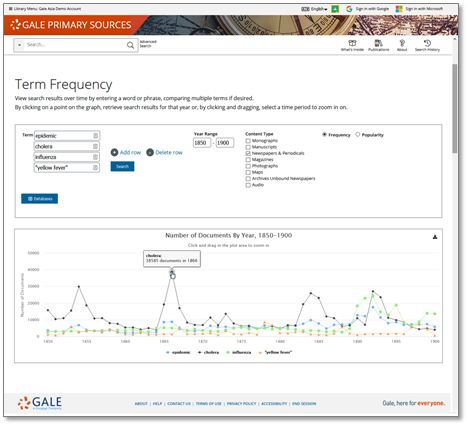Image resolution: width=468 pixels, height=426 pixels.
Task: Click the icon inside the cholera field
Action: pyautogui.click(x=95, y=146)
